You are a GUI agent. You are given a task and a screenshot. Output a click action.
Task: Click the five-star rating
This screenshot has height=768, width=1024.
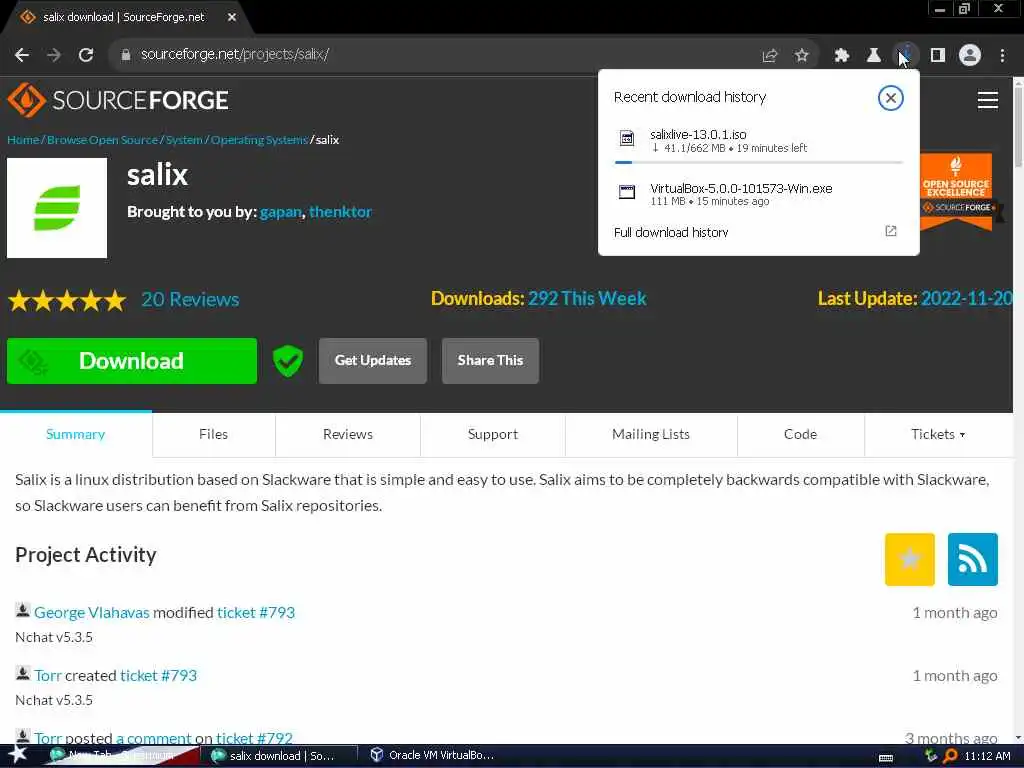[x=67, y=300]
